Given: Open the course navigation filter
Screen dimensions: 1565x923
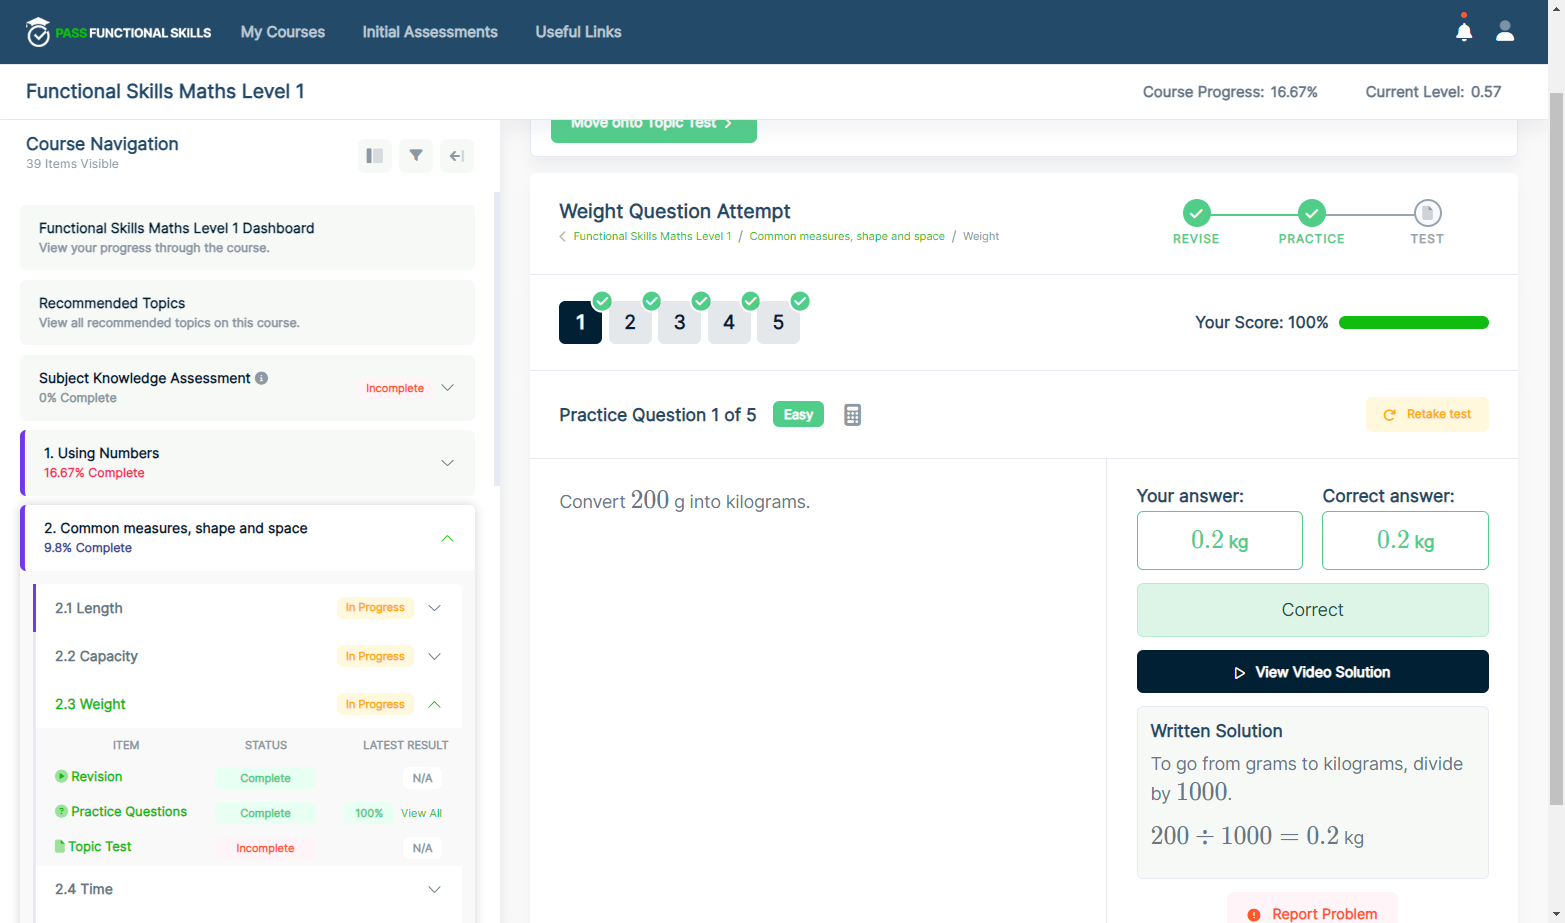Looking at the screenshot, I should pos(416,156).
